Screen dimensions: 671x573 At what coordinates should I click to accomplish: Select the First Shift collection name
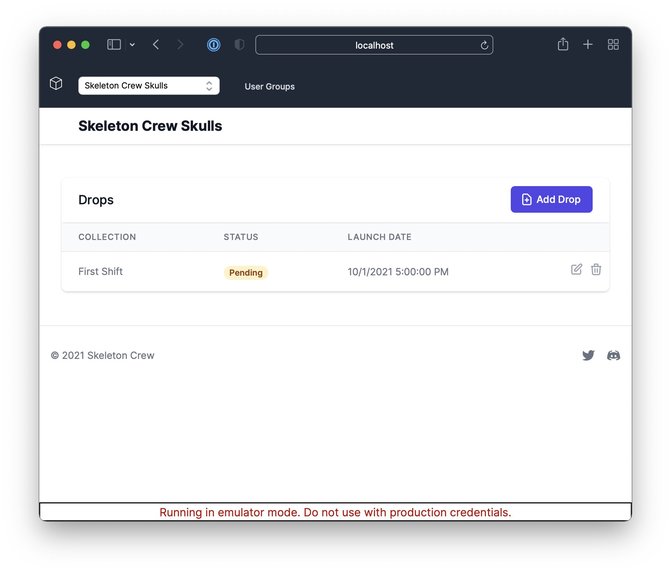click(x=100, y=271)
